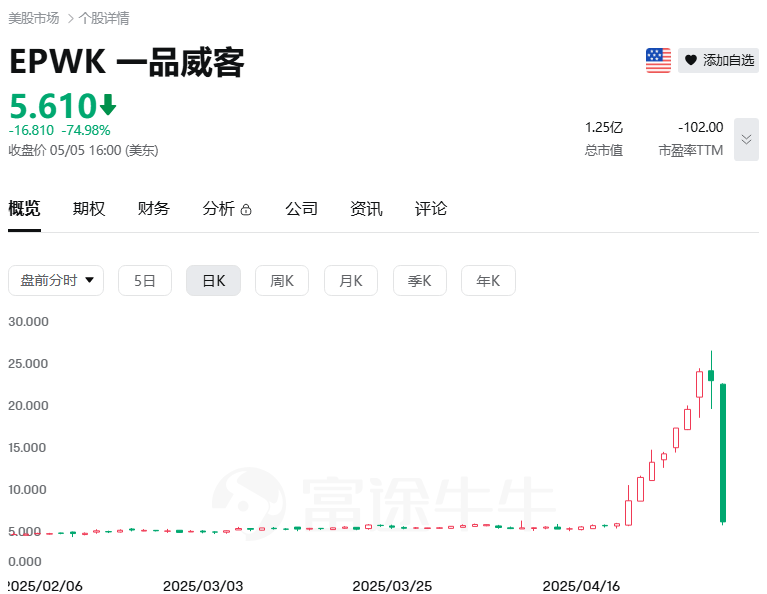Screen dimensions: 767x594
Task: Click the green down arrow beside 5.610
Action: pos(108,105)
